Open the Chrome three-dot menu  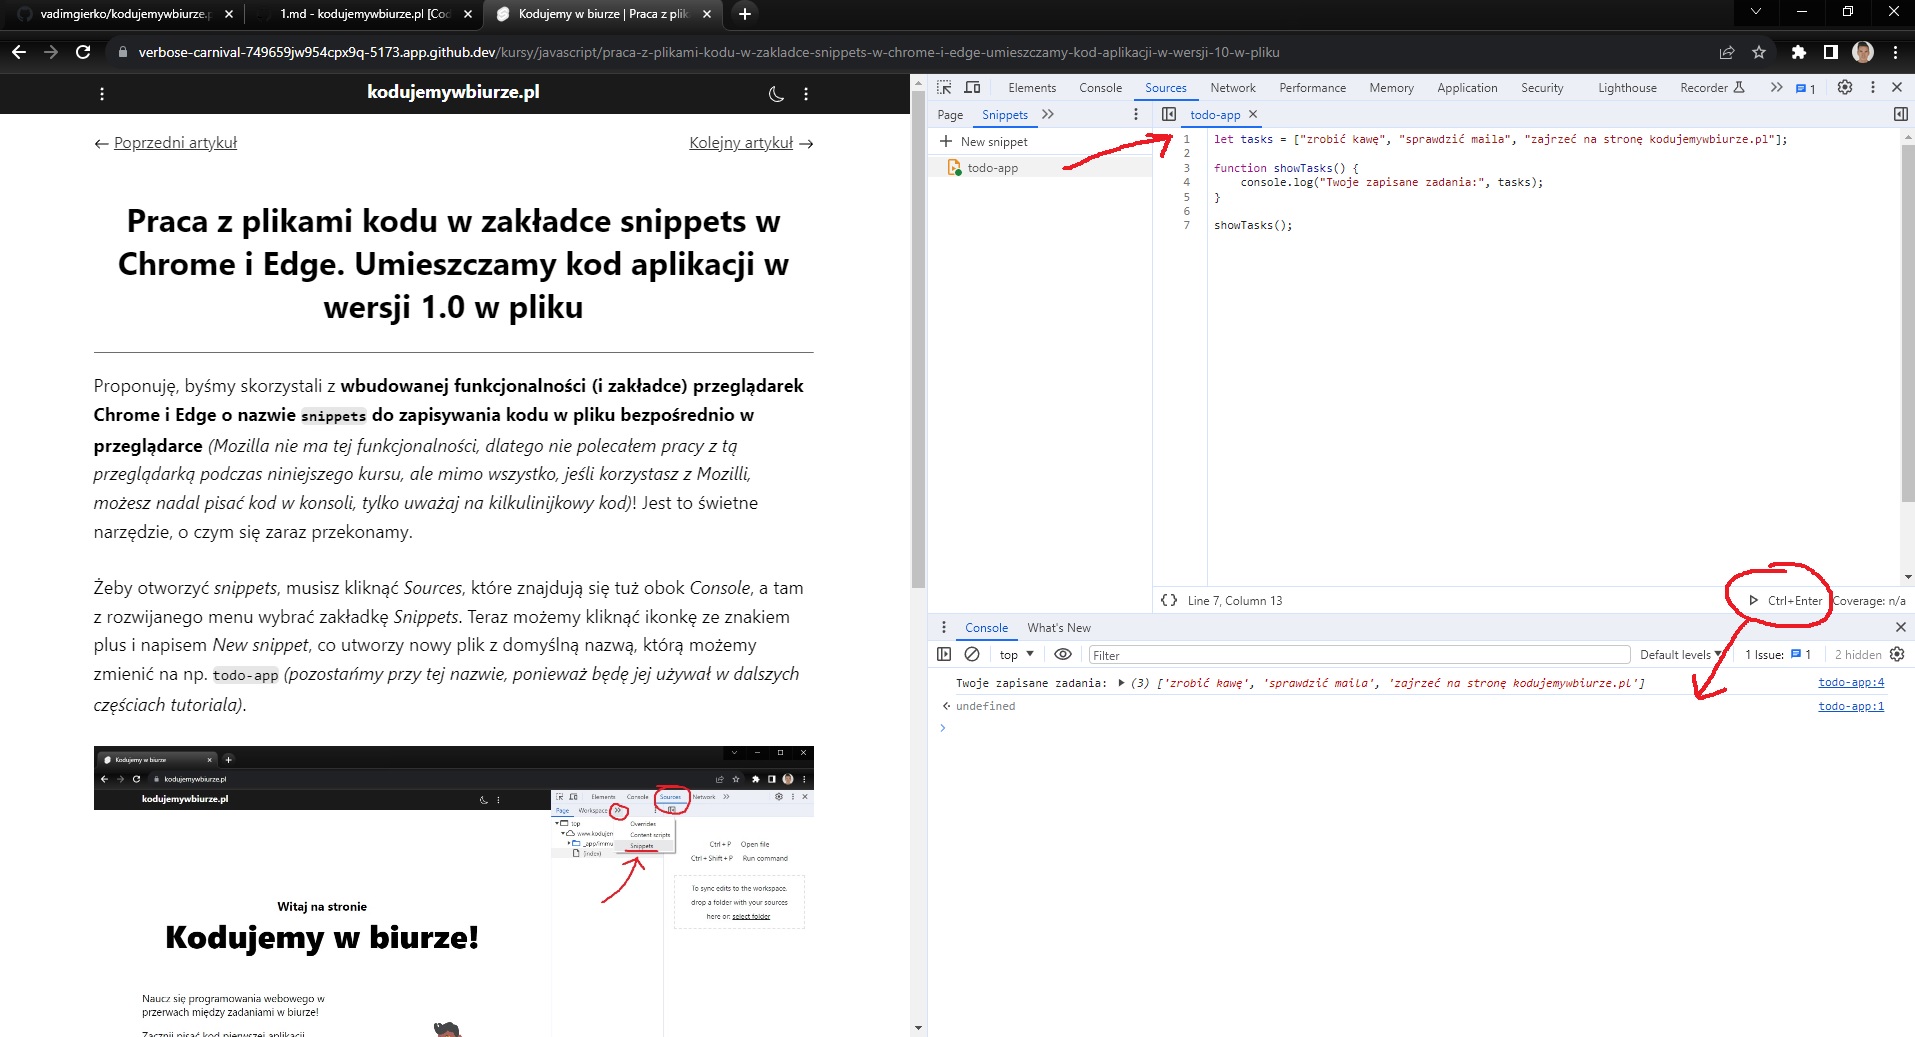click(x=1895, y=52)
